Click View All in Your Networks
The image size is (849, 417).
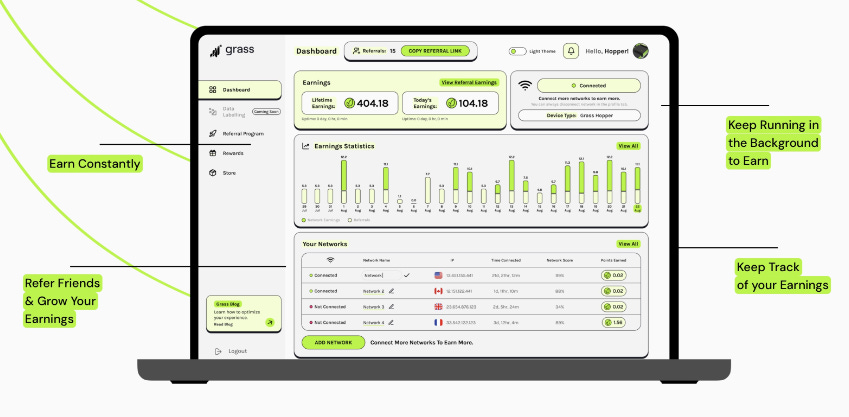[628, 244]
